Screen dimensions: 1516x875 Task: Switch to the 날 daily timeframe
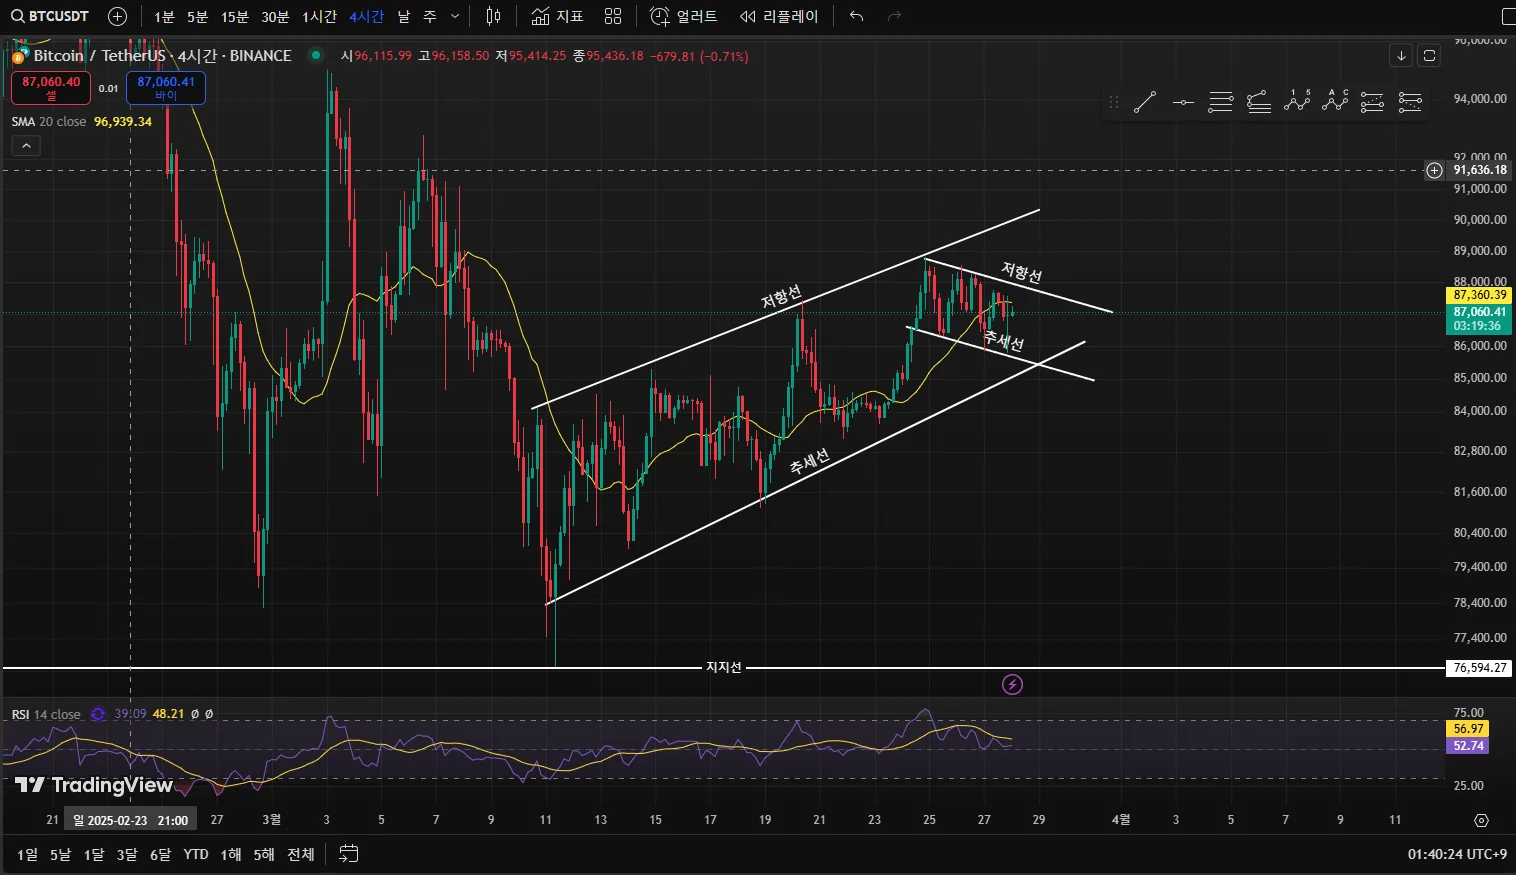point(404,16)
